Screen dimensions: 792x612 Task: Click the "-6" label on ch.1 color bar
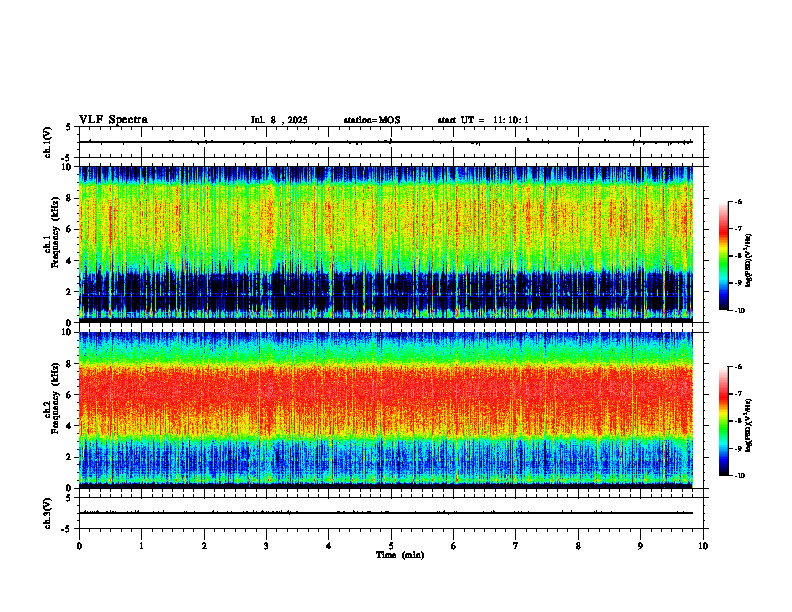(739, 202)
